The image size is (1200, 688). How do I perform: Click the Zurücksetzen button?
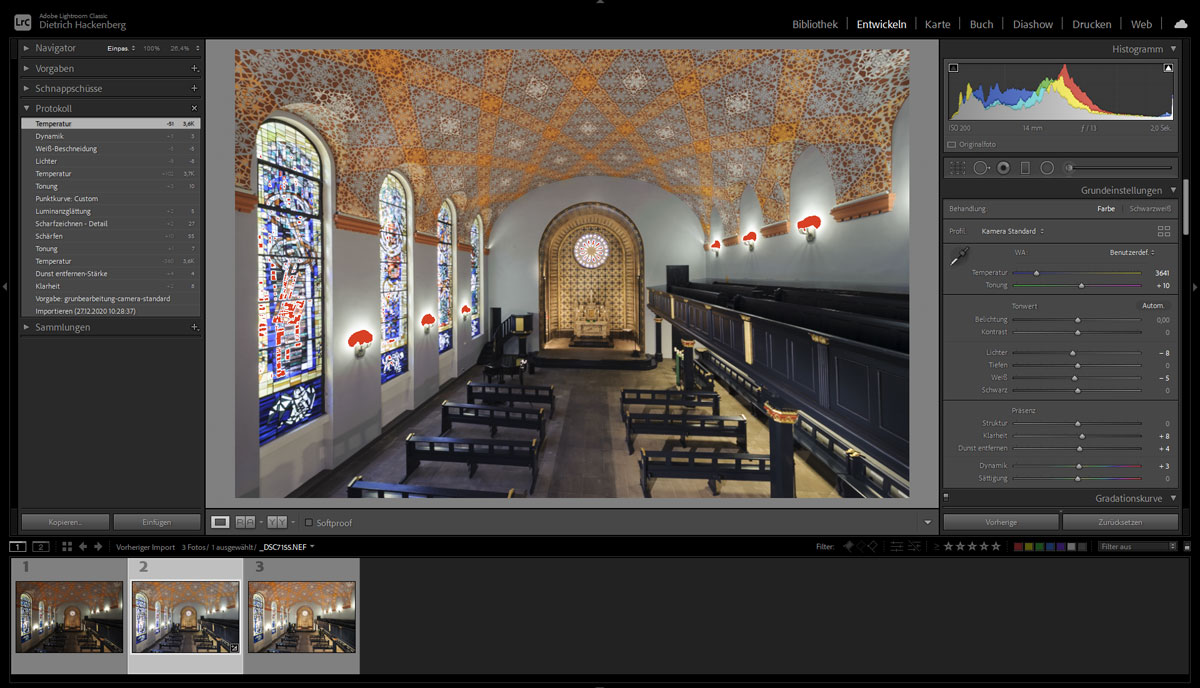(x=1119, y=522)
